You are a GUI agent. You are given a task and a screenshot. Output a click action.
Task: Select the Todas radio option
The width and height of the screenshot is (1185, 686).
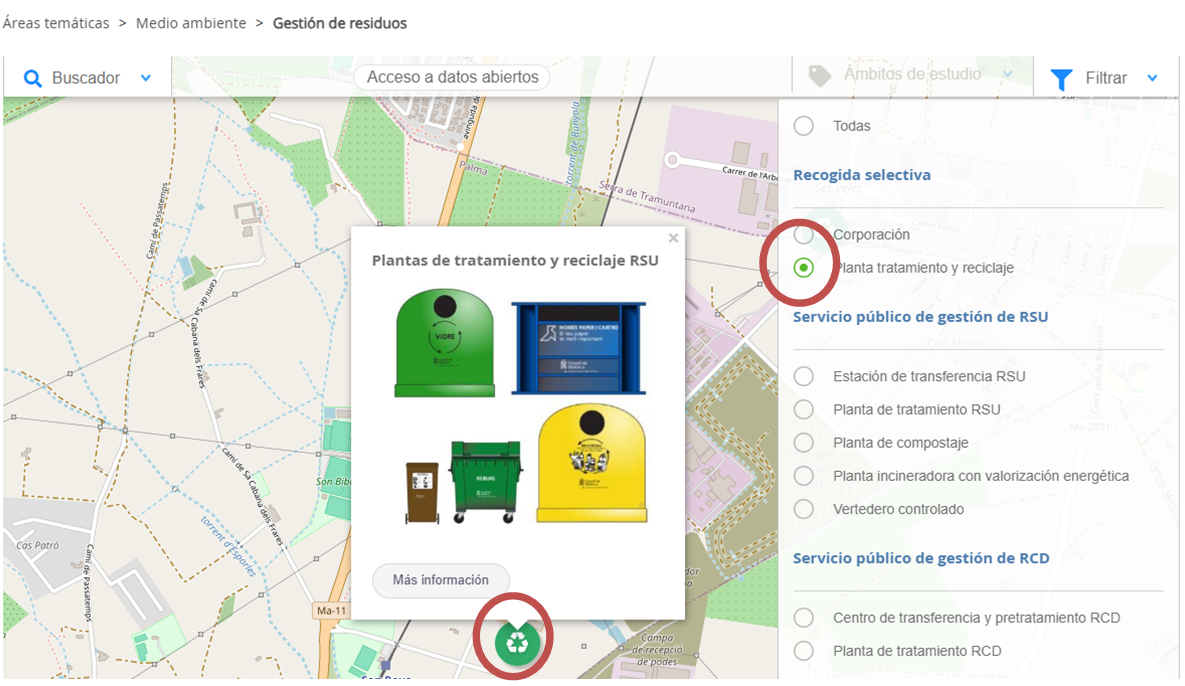tap(804, 126)
